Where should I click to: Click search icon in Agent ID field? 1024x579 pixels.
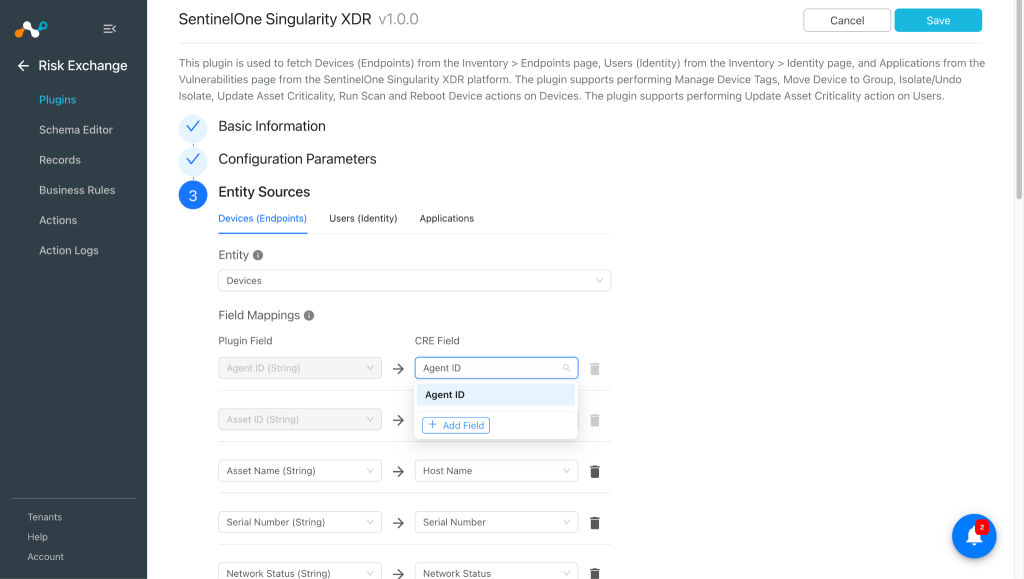coord(566,368)
